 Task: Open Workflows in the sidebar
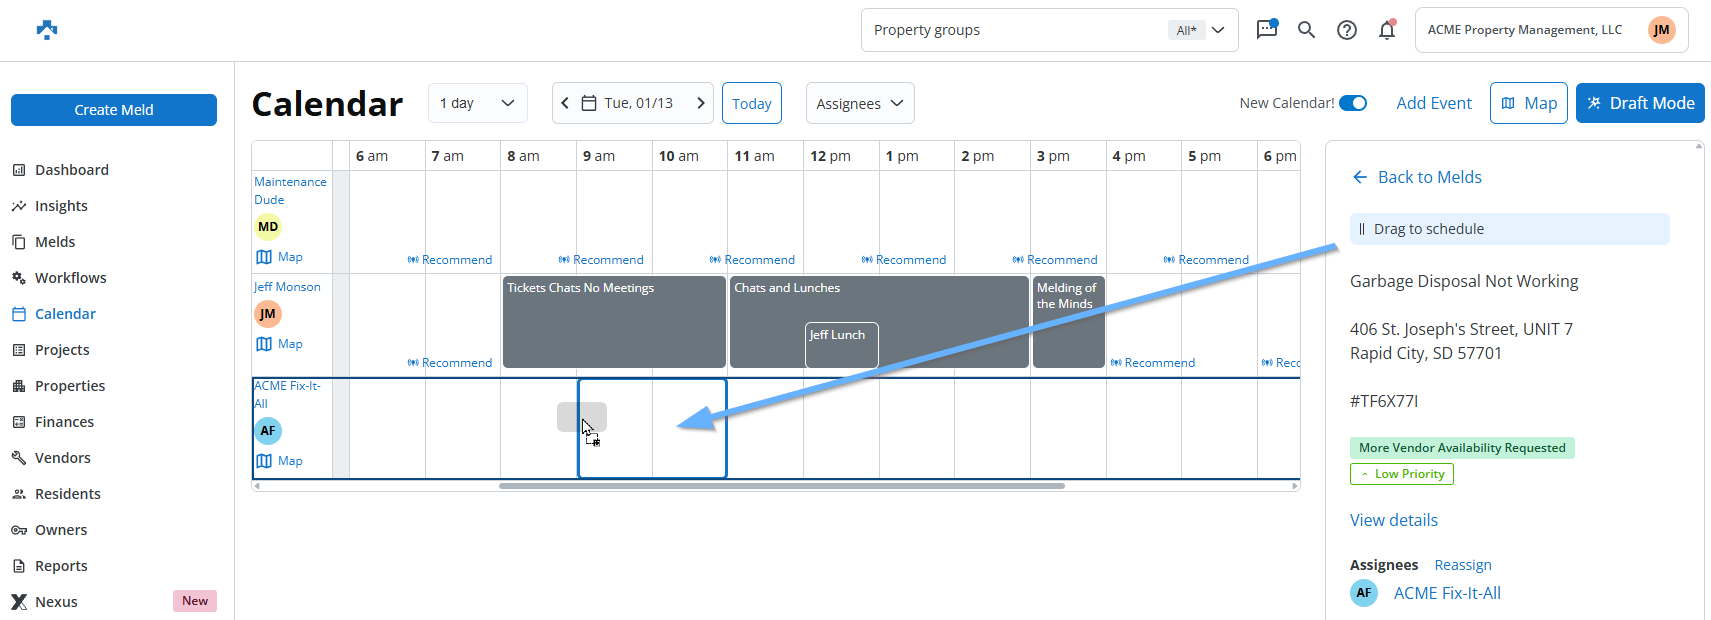(x=70, y=278)
